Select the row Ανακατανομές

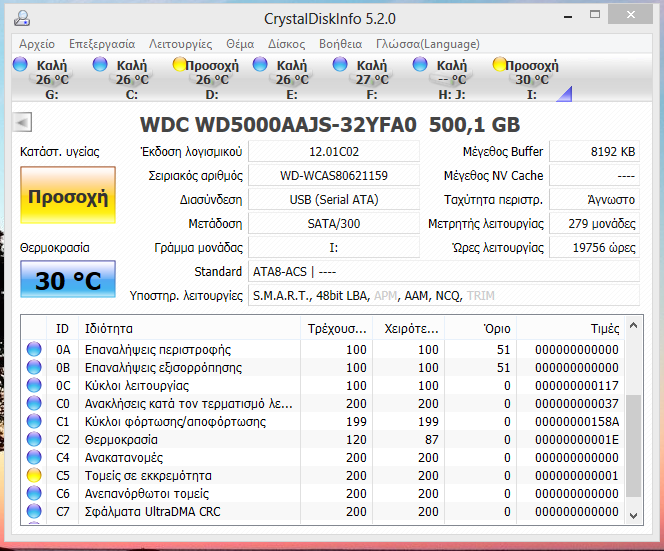pyautogui.click(x=324, y=457)
